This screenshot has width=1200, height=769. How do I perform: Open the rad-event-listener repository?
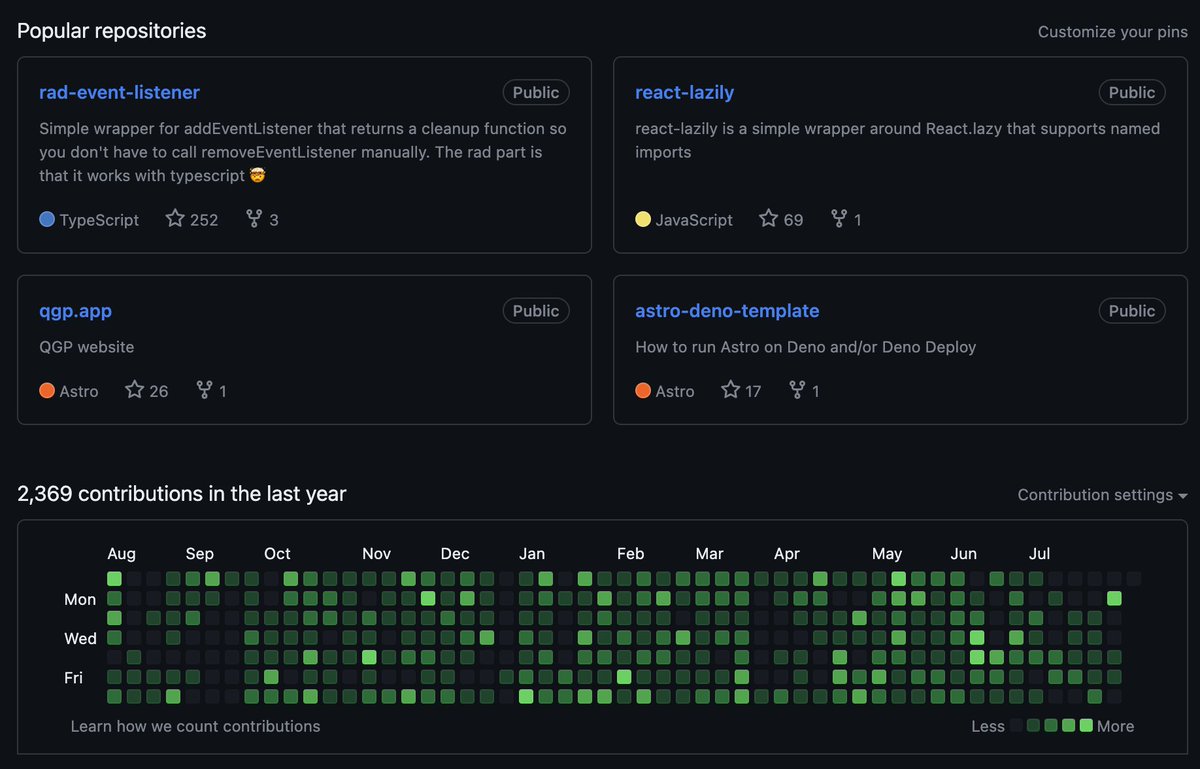pos(119,92)
